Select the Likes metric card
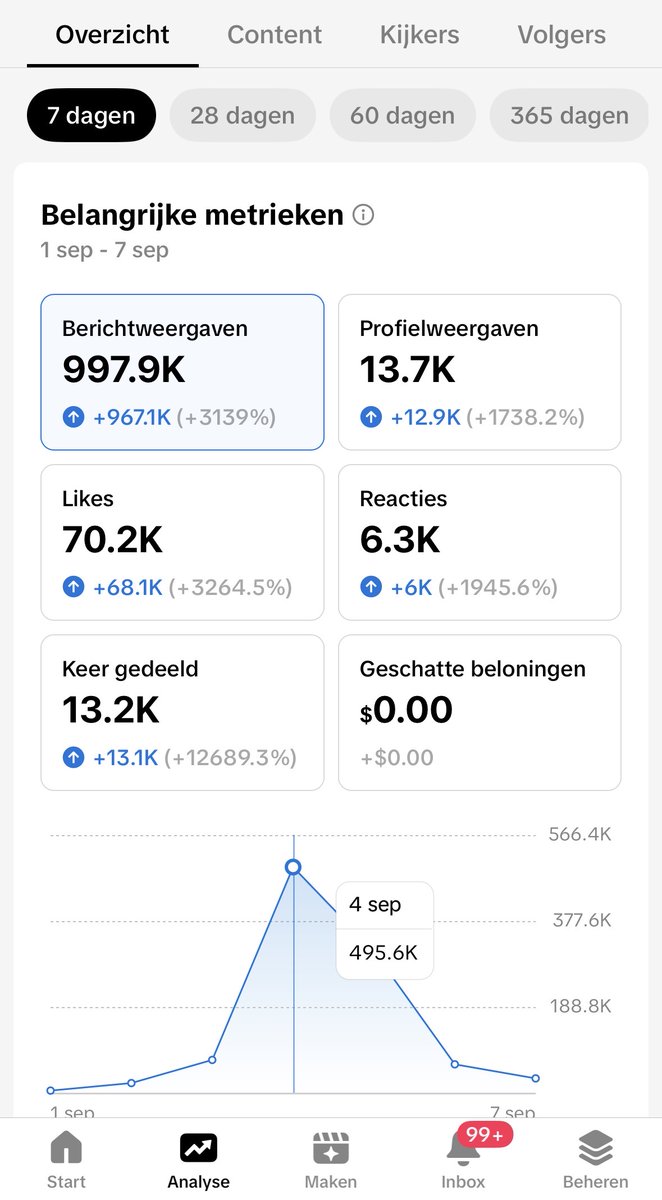 pyautogui.click(x=183, y=542)
